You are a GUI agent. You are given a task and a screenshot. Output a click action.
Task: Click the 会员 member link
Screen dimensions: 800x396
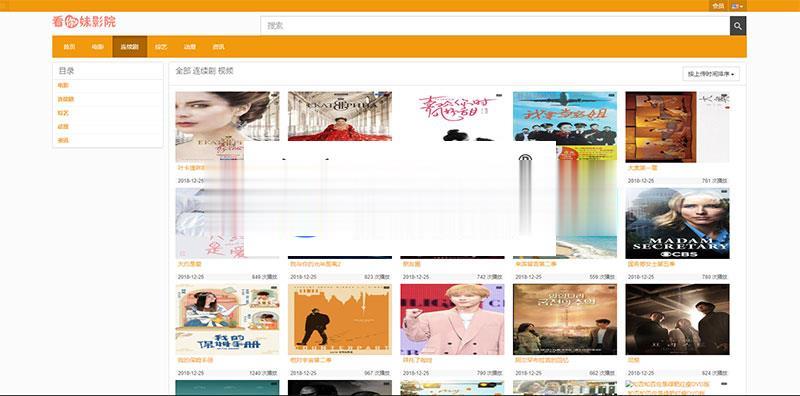point(718,6)
